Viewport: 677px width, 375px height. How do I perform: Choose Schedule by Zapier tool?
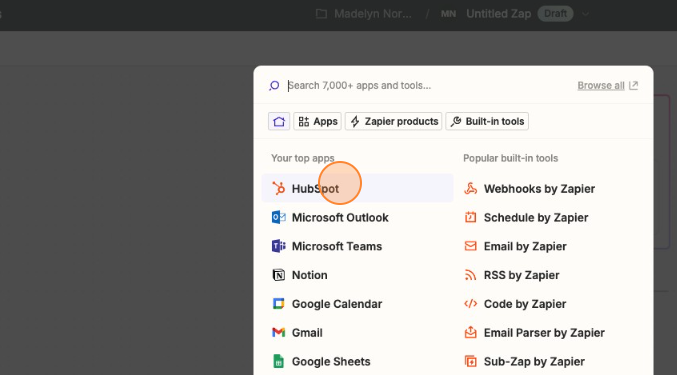549,217
